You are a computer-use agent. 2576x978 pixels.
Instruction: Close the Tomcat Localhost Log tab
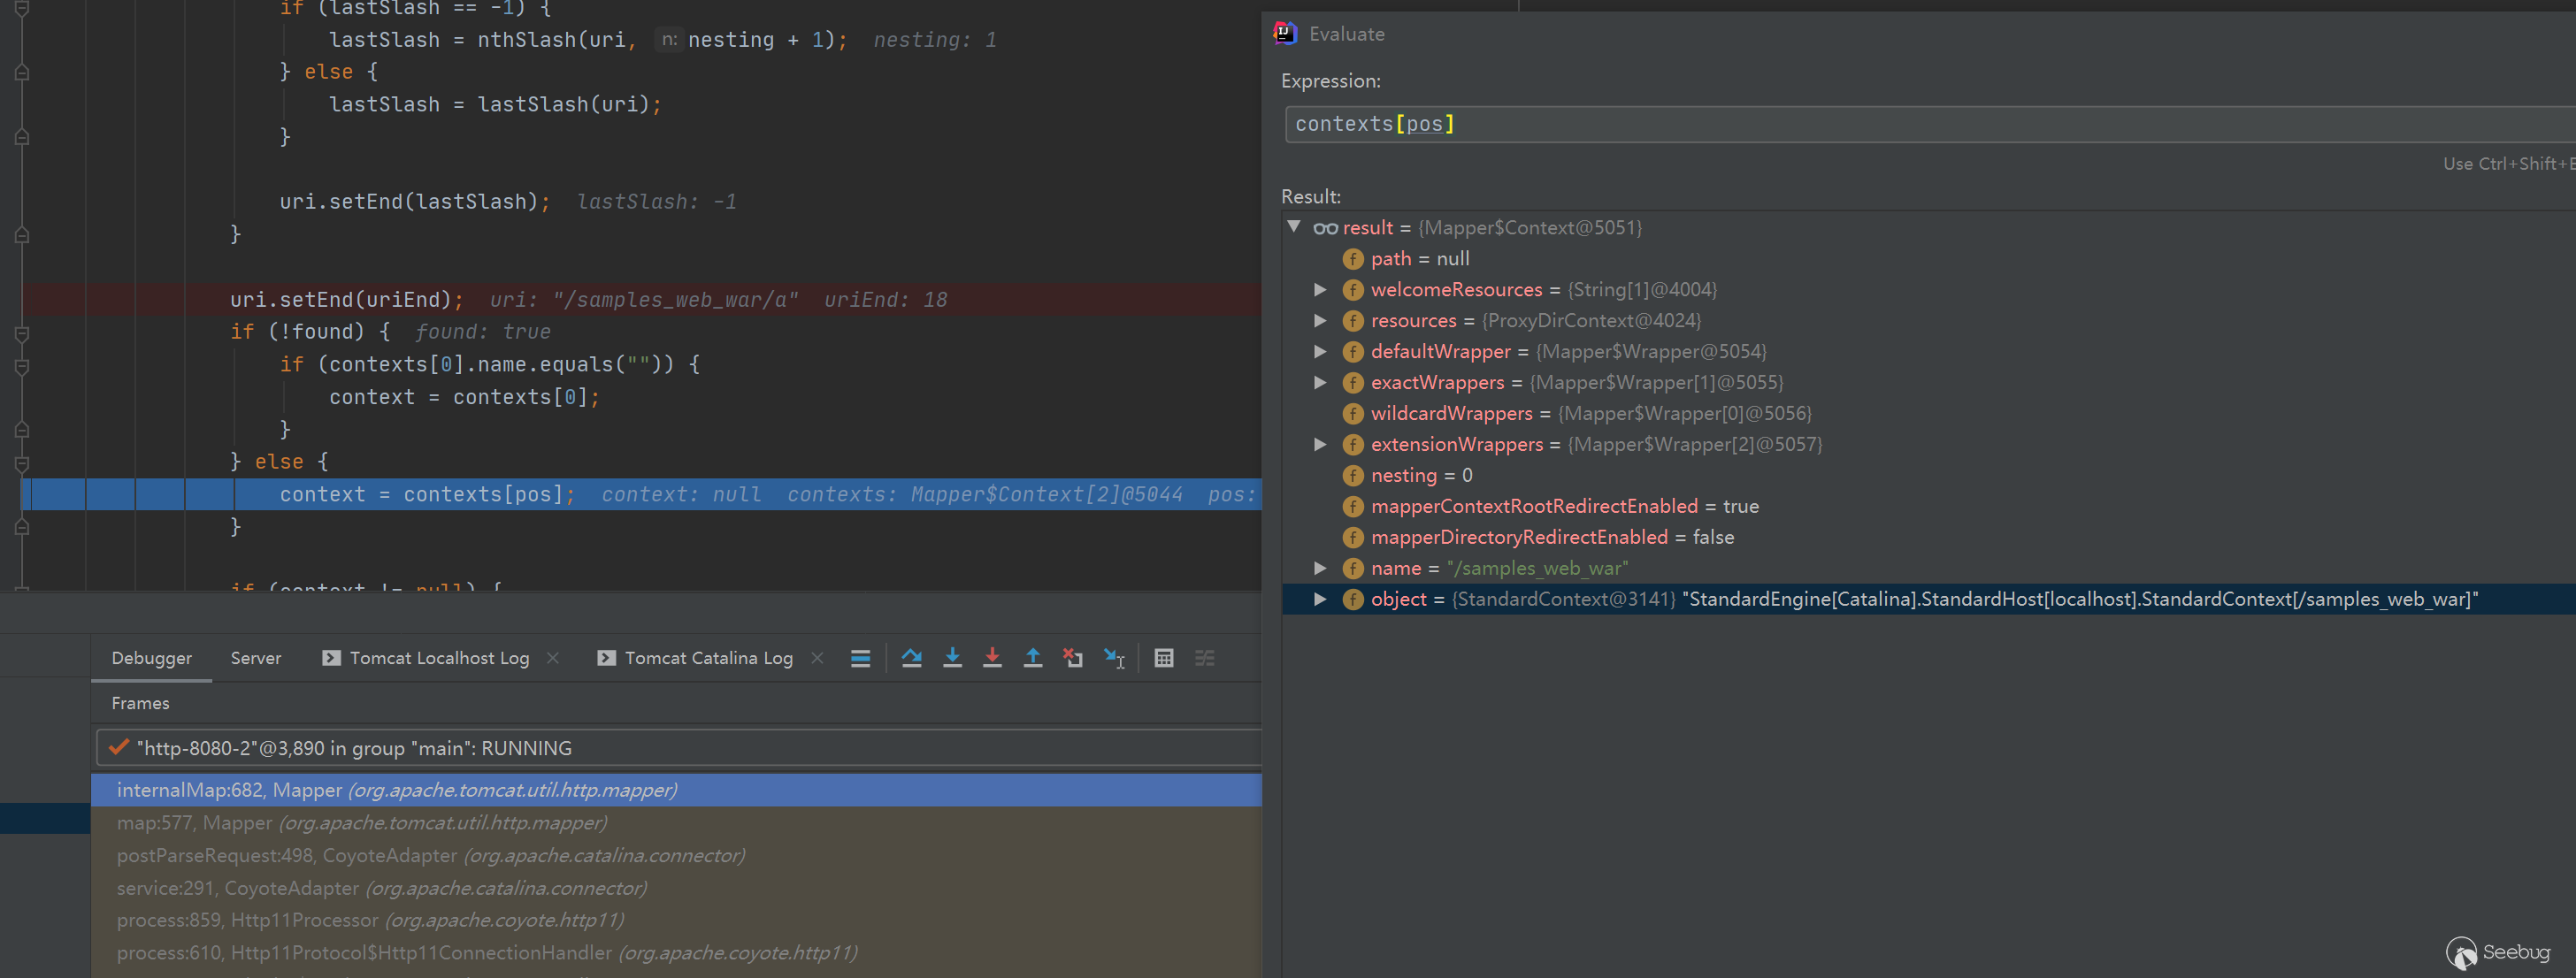[x=553, y=658]
